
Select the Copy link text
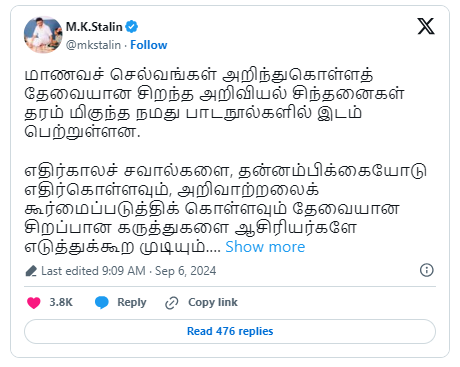[x=213, y=302]
